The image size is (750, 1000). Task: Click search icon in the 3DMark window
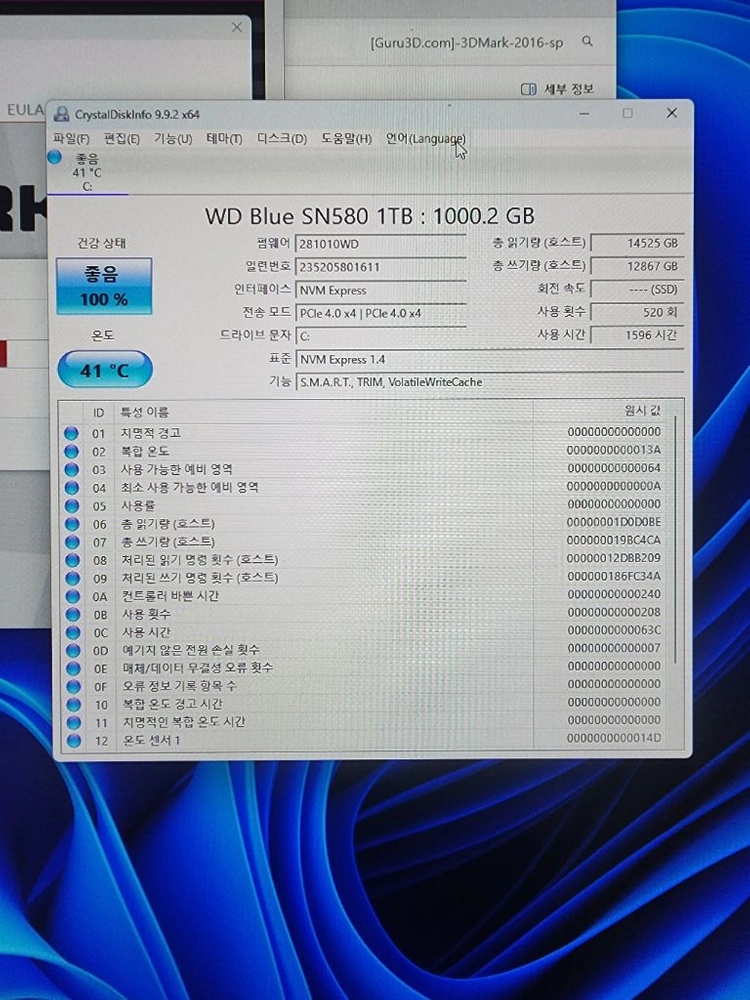[x=587, y=41]
